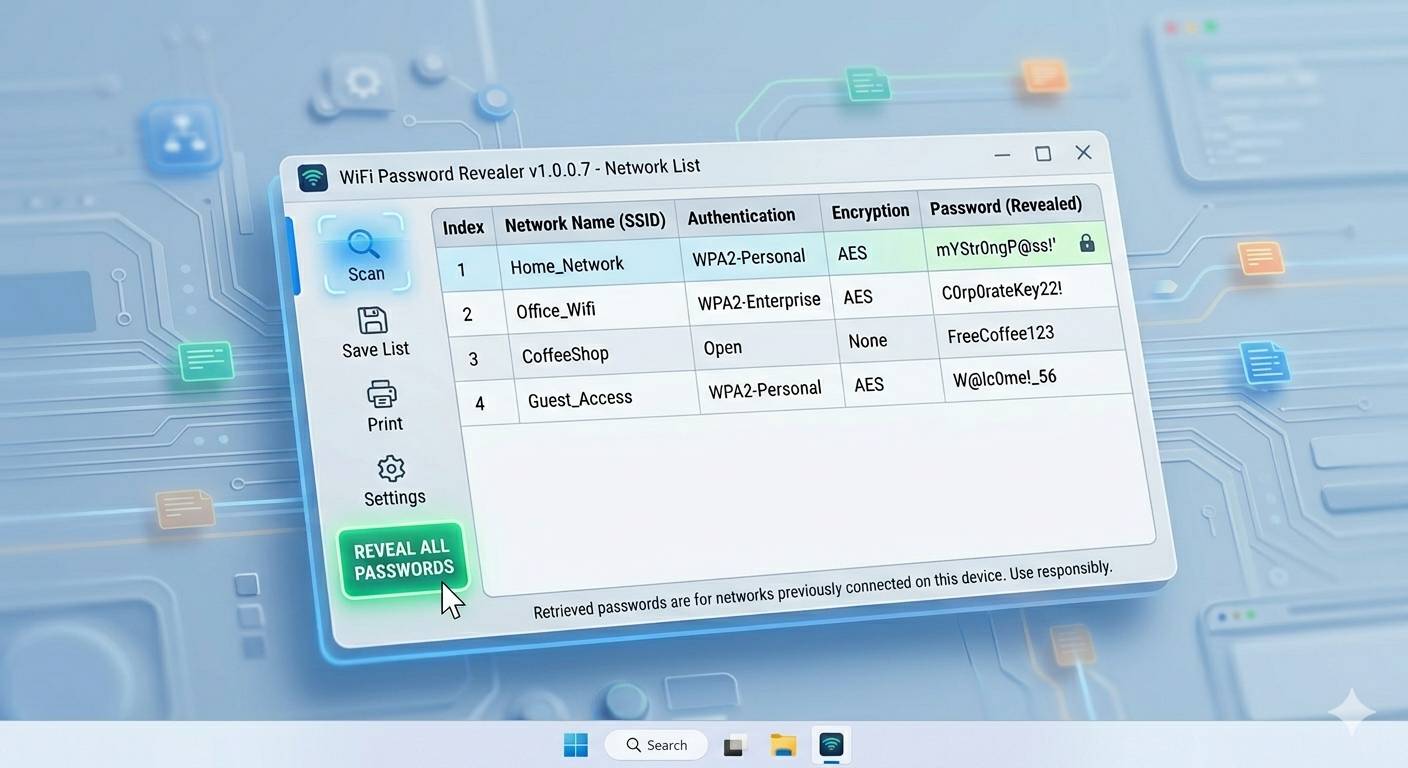Sort by Network Name (SSID) column header
This screenshot has height=768, width=1408.
[585, 223]
